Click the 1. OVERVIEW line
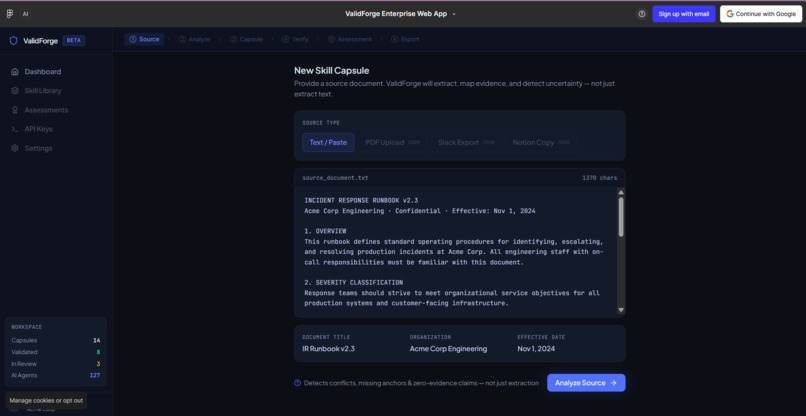The width and height of the screenshot is (806, 416). point(325,231)
